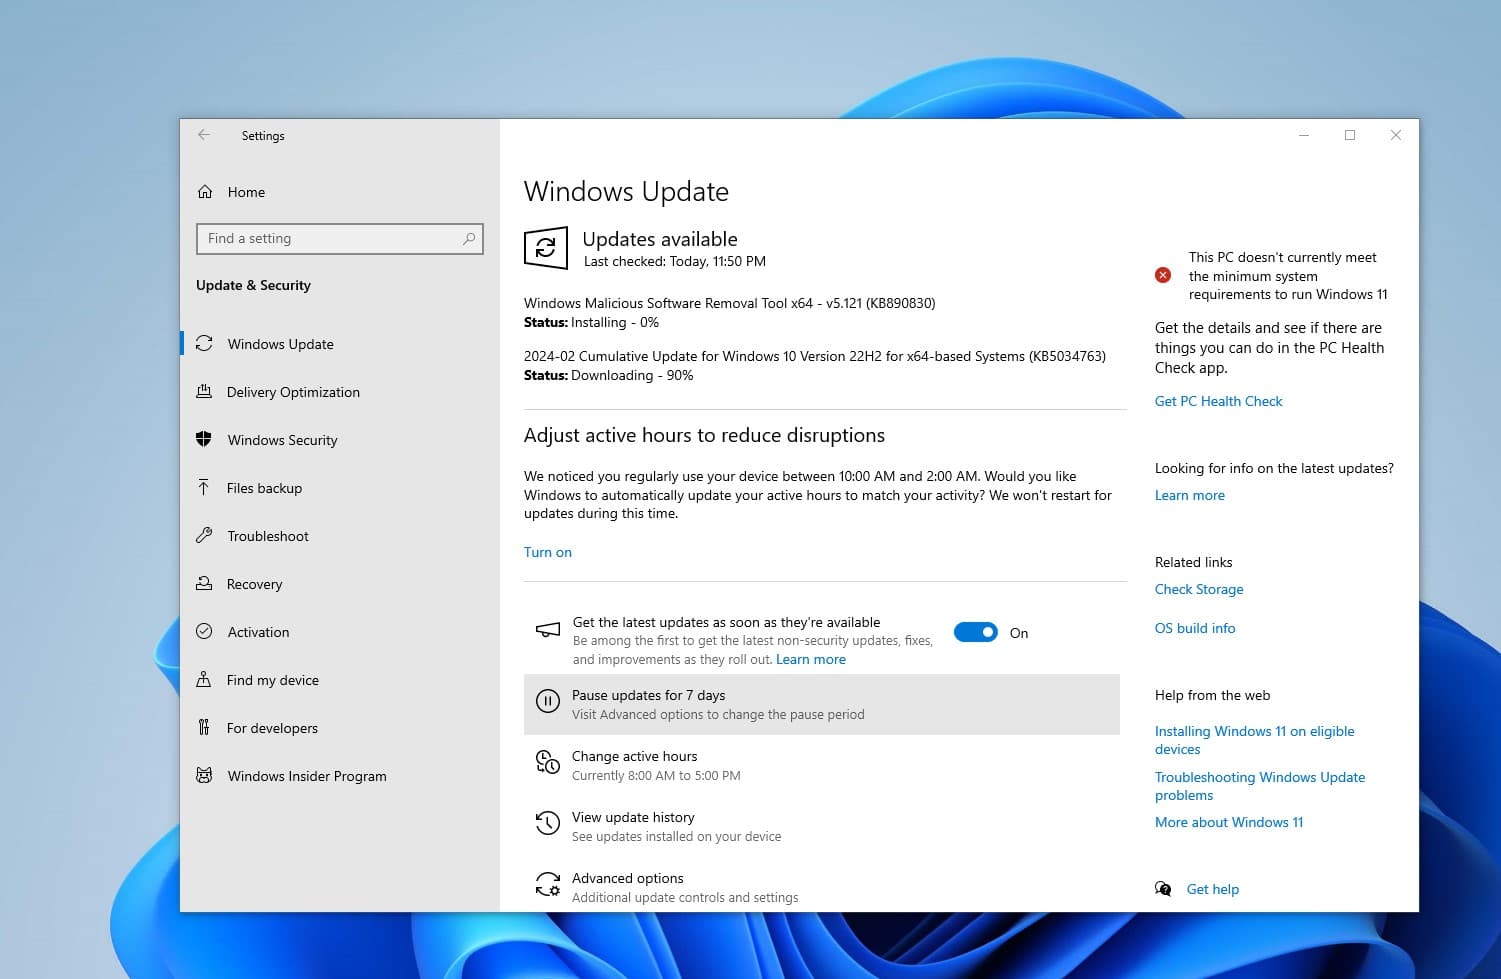Click the Get help chat icon
The width and height of the screenshot is (1501, 979).
(x=1163, y=889)
